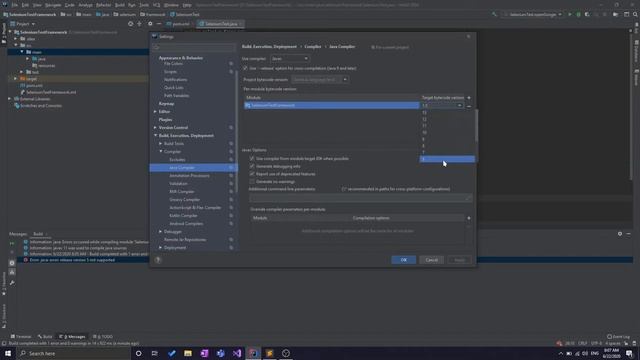640x360 pixels.
Task: Open the Microsoft Teams icon on taskbar
Action: coord(220,353)
